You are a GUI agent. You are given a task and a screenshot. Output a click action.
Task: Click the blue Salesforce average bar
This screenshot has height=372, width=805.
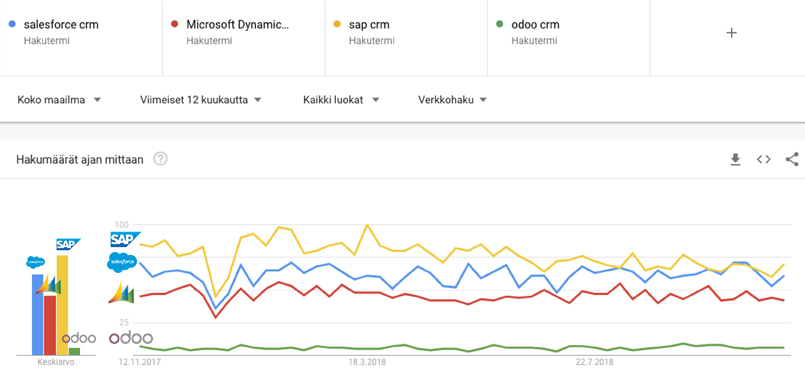pyautogui.click(x=37, y=315)
